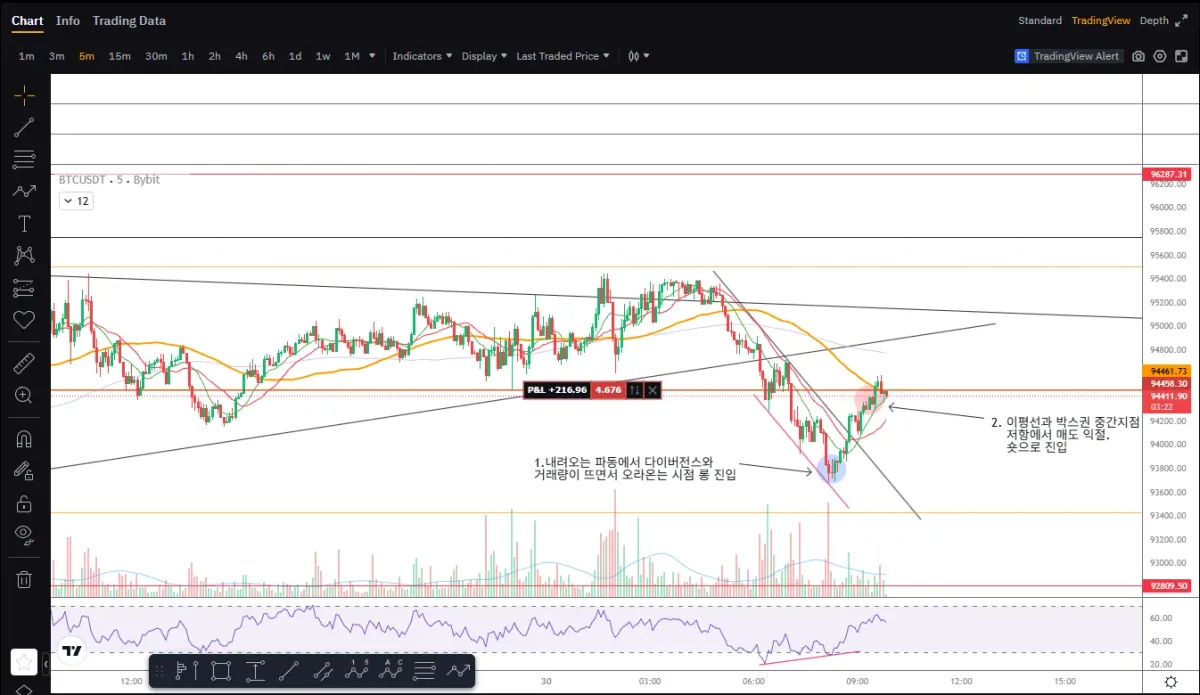This screenshot has height=695, width=1200.
Task: Toggle lock all drawing tools
Action: [x=24, y=503]
